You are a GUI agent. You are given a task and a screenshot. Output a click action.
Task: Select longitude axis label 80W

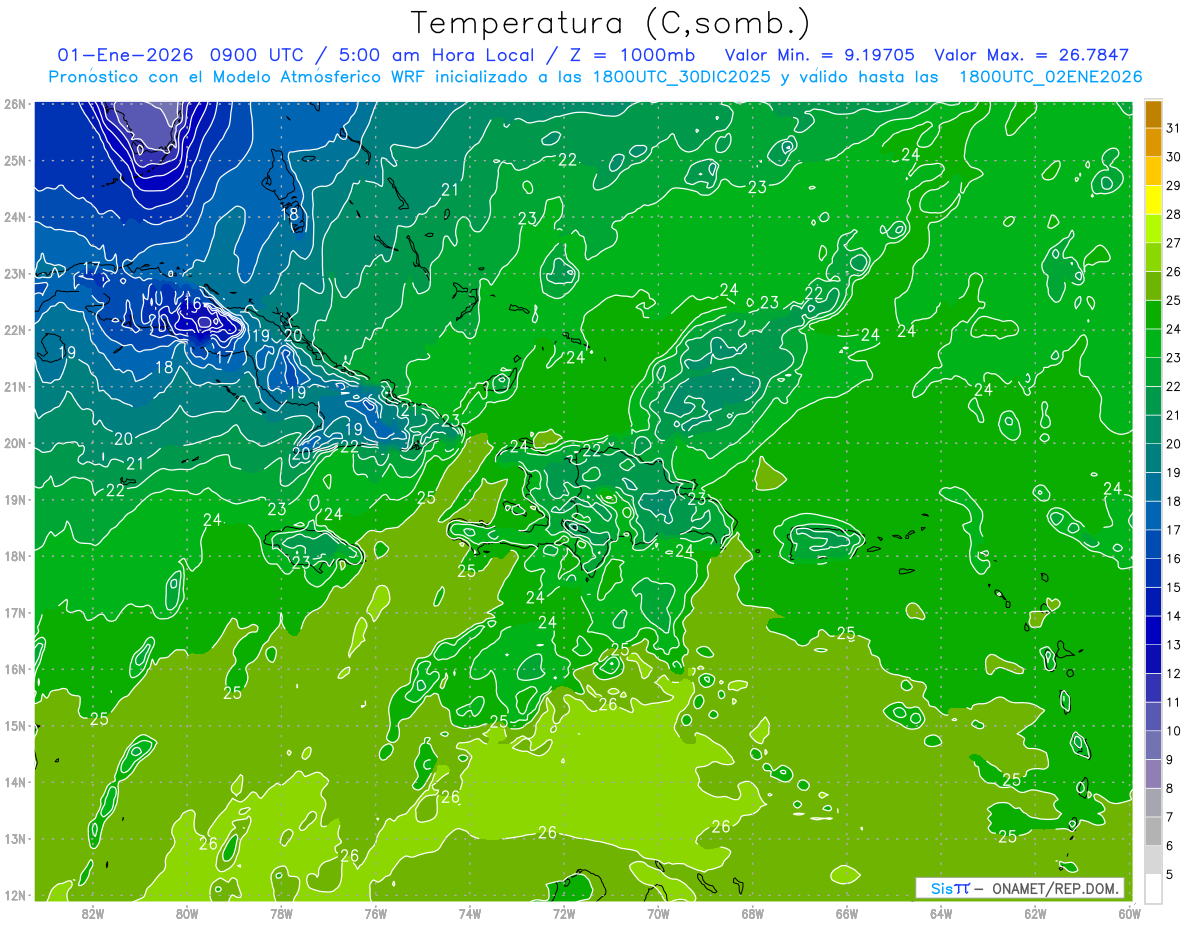pos(187,912)
